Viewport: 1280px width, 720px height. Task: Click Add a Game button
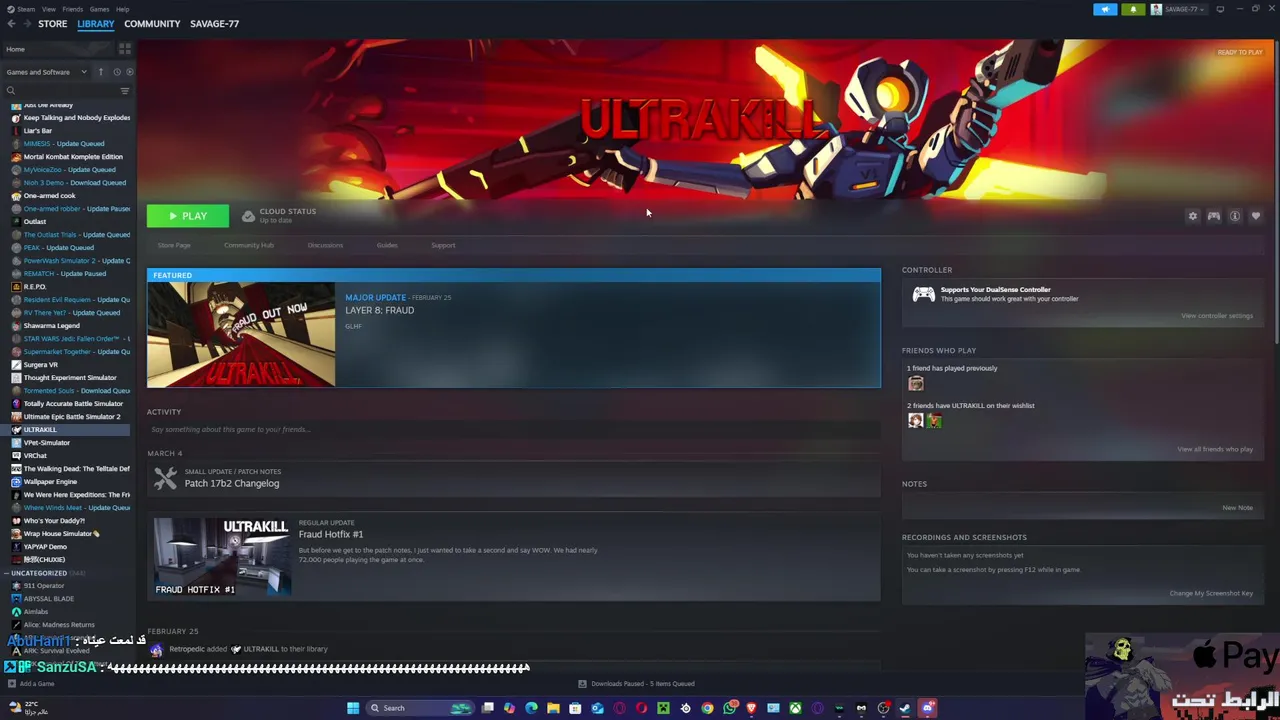[x=31, y=684]
